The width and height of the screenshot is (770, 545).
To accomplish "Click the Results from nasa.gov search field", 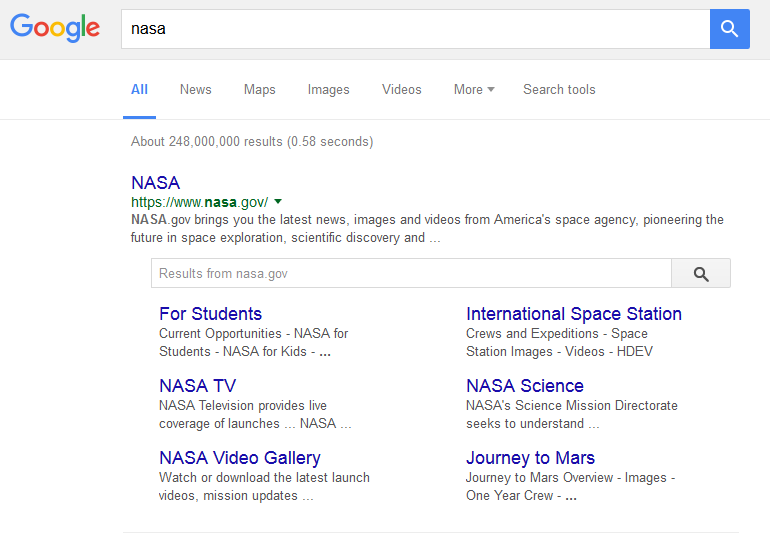I will pyautogui.click(x=410, y=274).
